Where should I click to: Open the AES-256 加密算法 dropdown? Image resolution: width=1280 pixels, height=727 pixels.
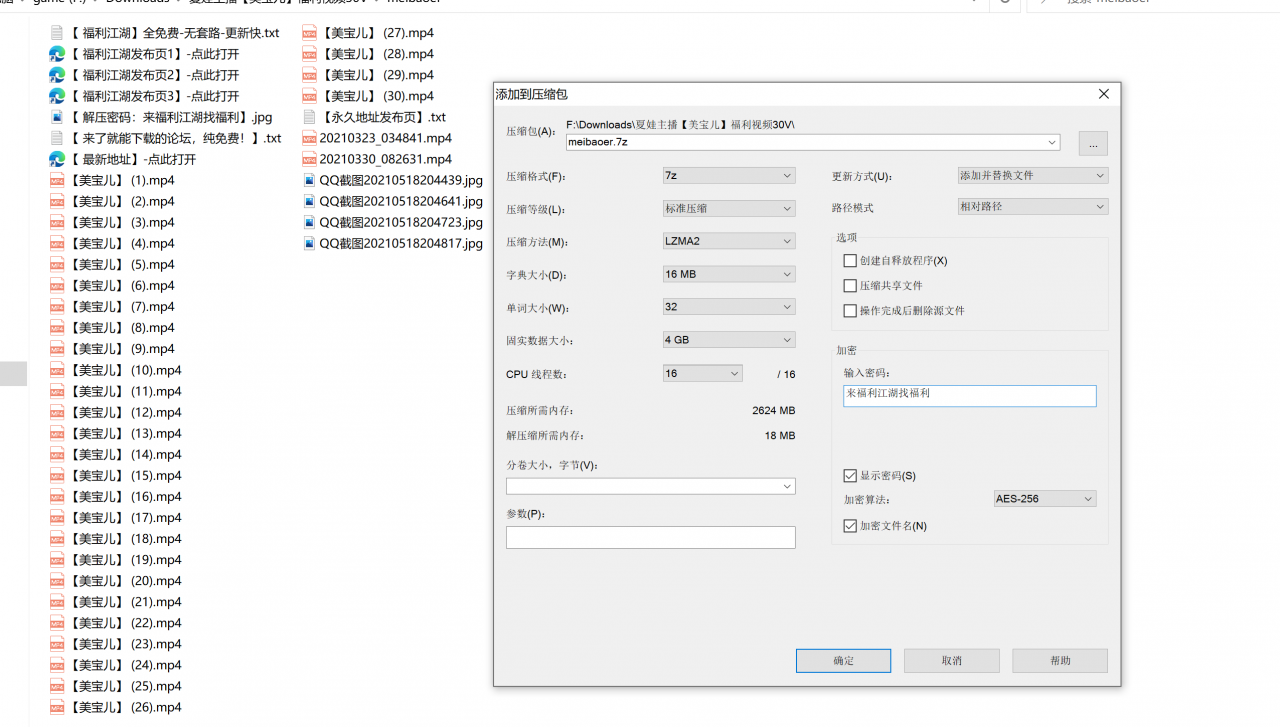(1045, 499)
